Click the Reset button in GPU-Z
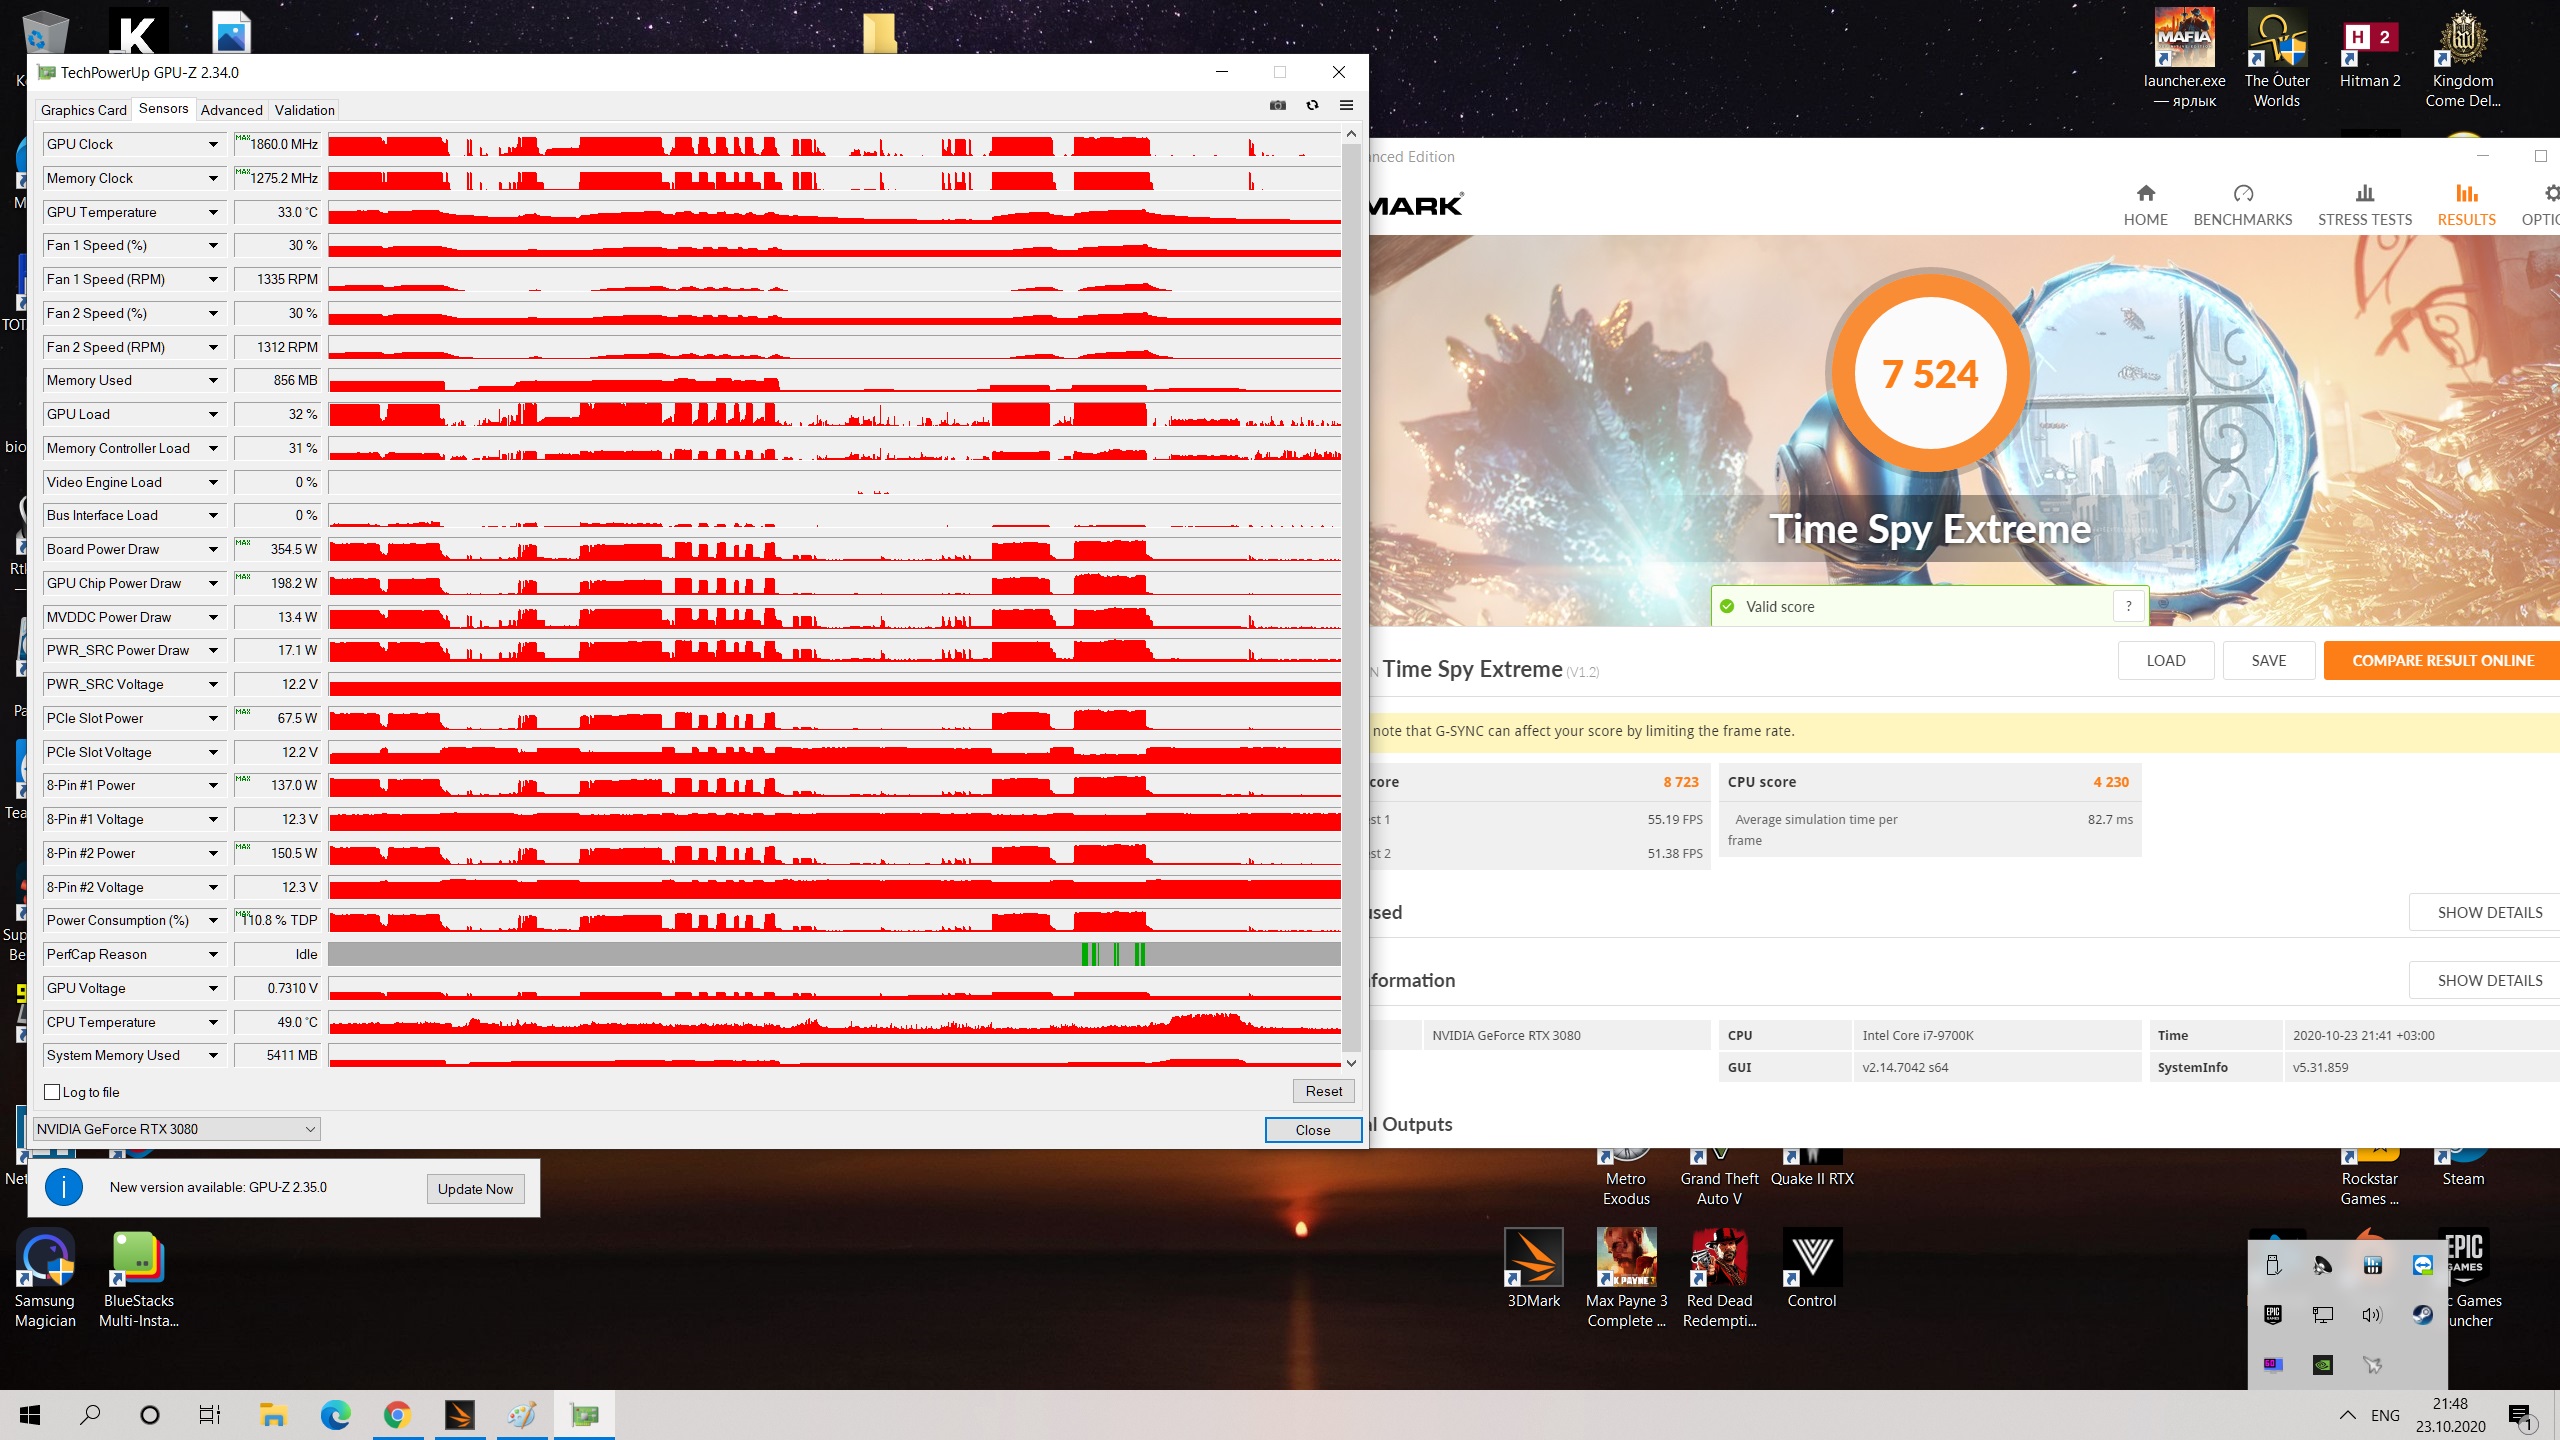2560x1440 pixels. pos(1323,1091)
